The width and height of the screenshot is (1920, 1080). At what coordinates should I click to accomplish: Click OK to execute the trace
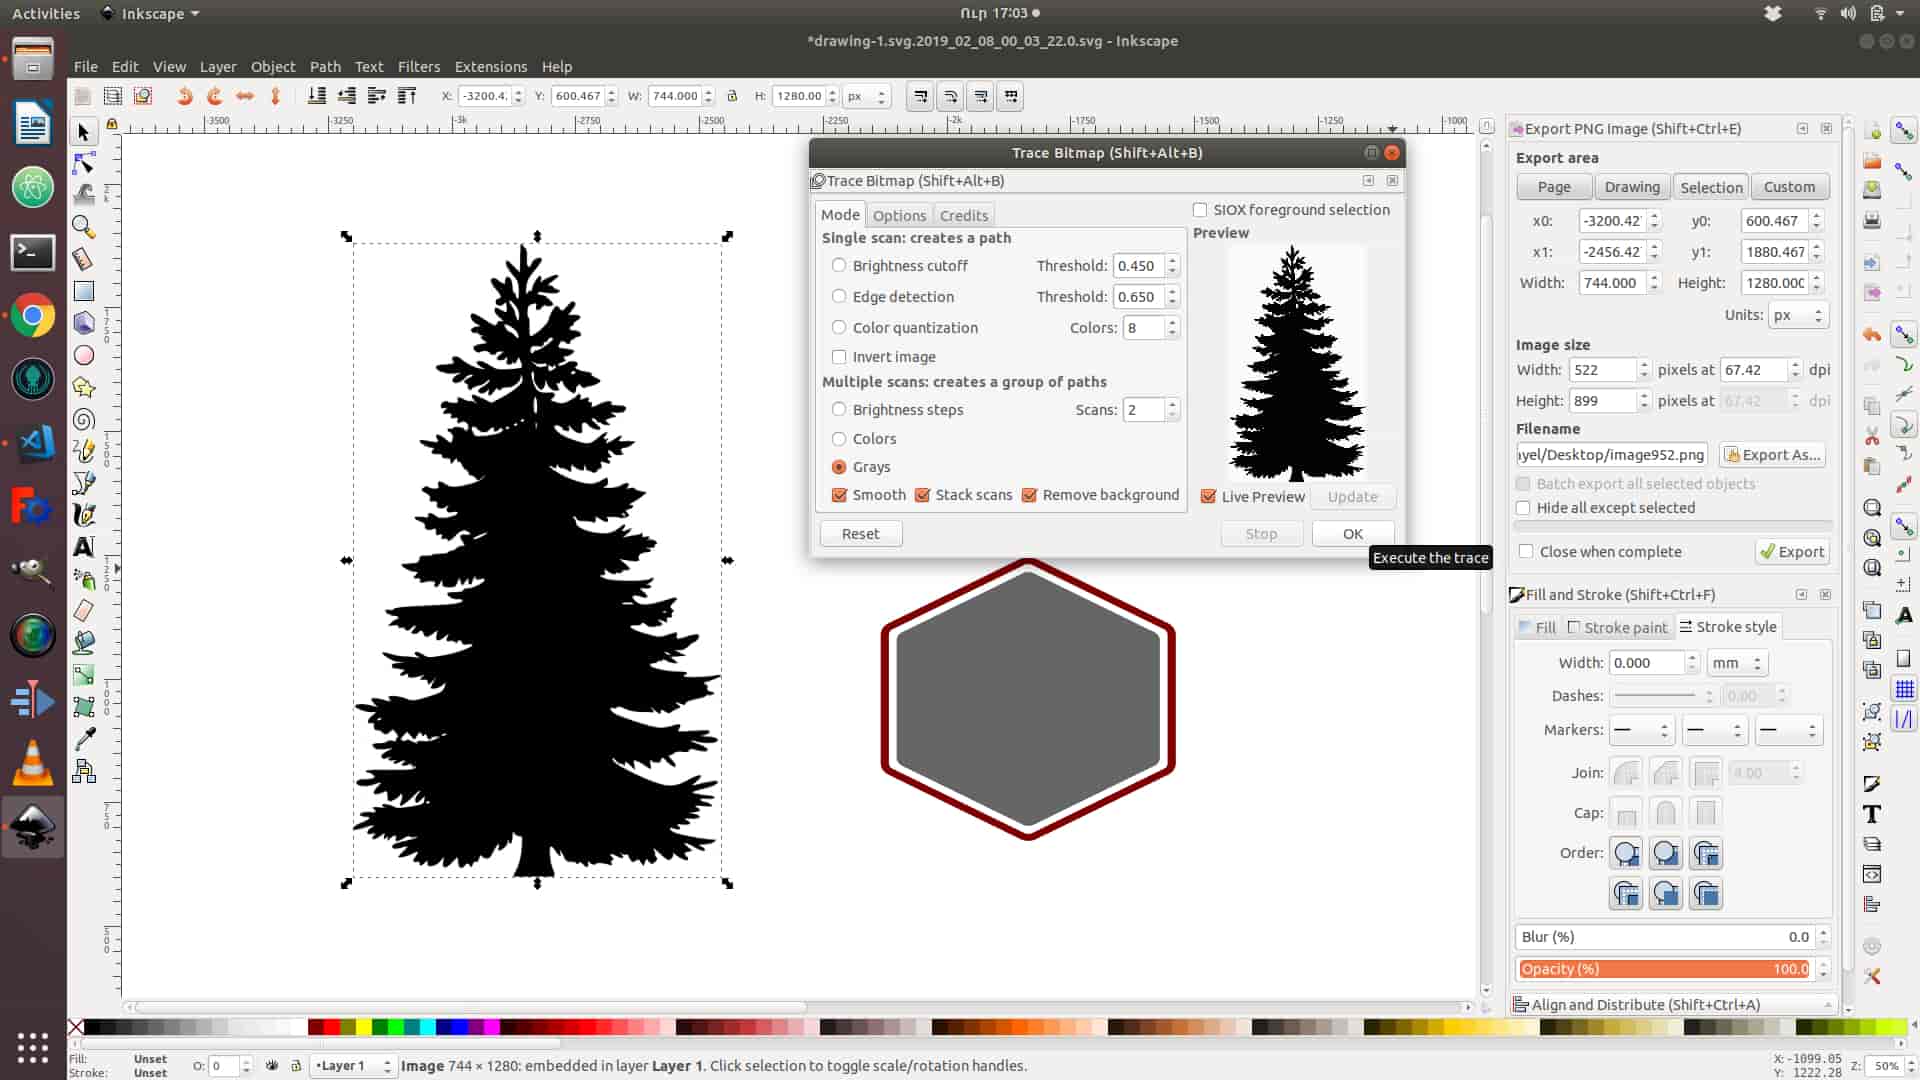tap(1352, 534)
